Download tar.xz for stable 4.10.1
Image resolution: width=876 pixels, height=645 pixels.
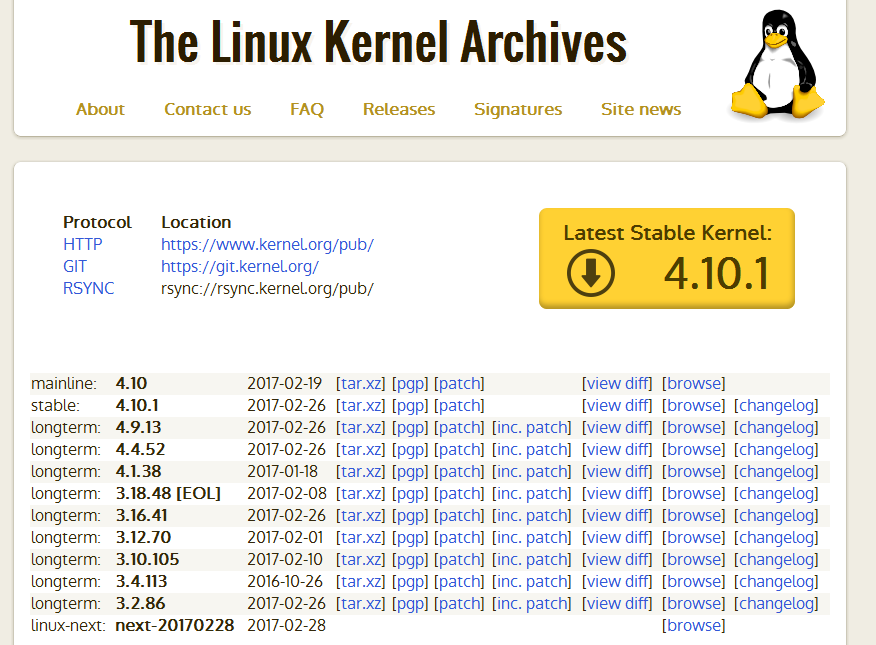pyautogui.click(x=360, y=405)
